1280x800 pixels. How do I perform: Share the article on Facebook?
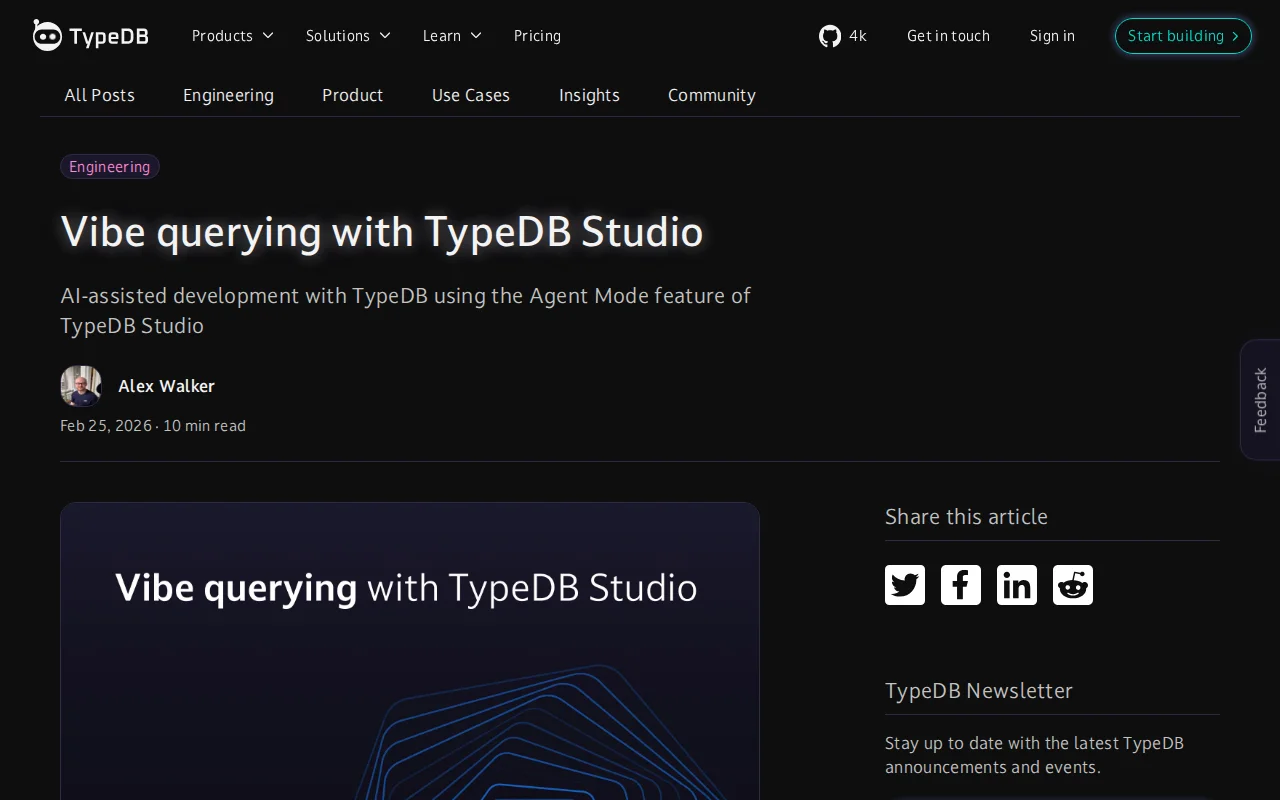coord(961,585)
